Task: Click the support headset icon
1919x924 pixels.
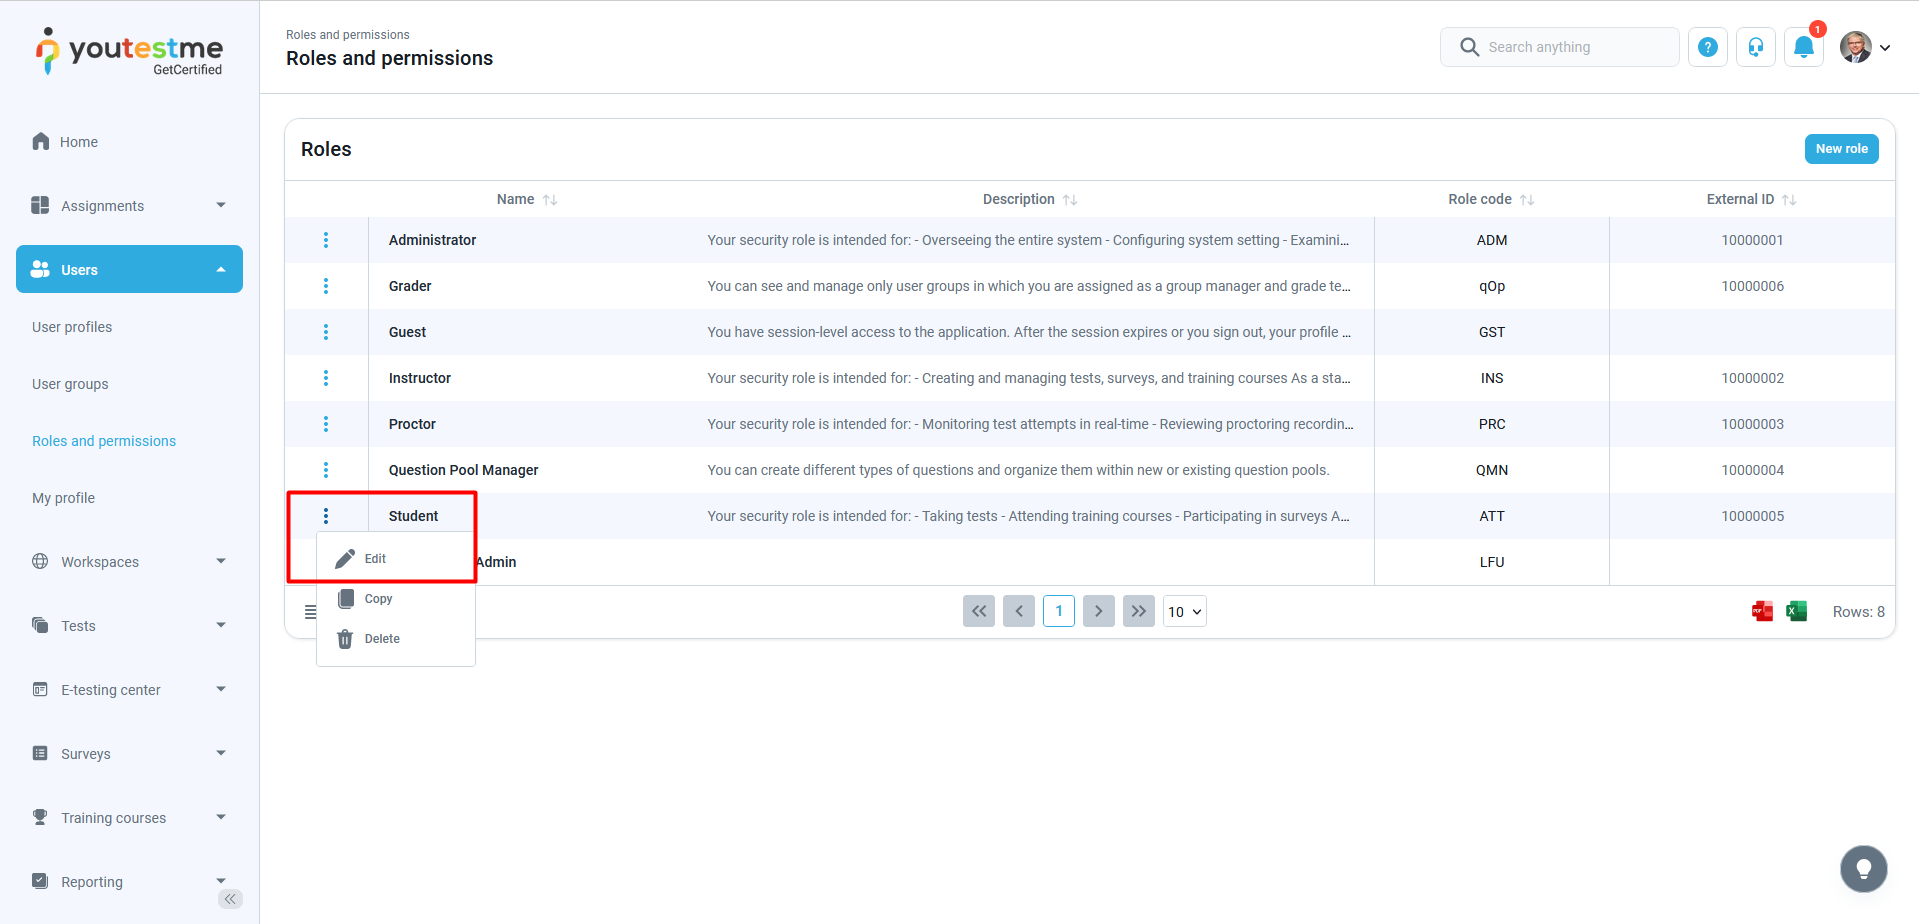Action: point(1755,47)
